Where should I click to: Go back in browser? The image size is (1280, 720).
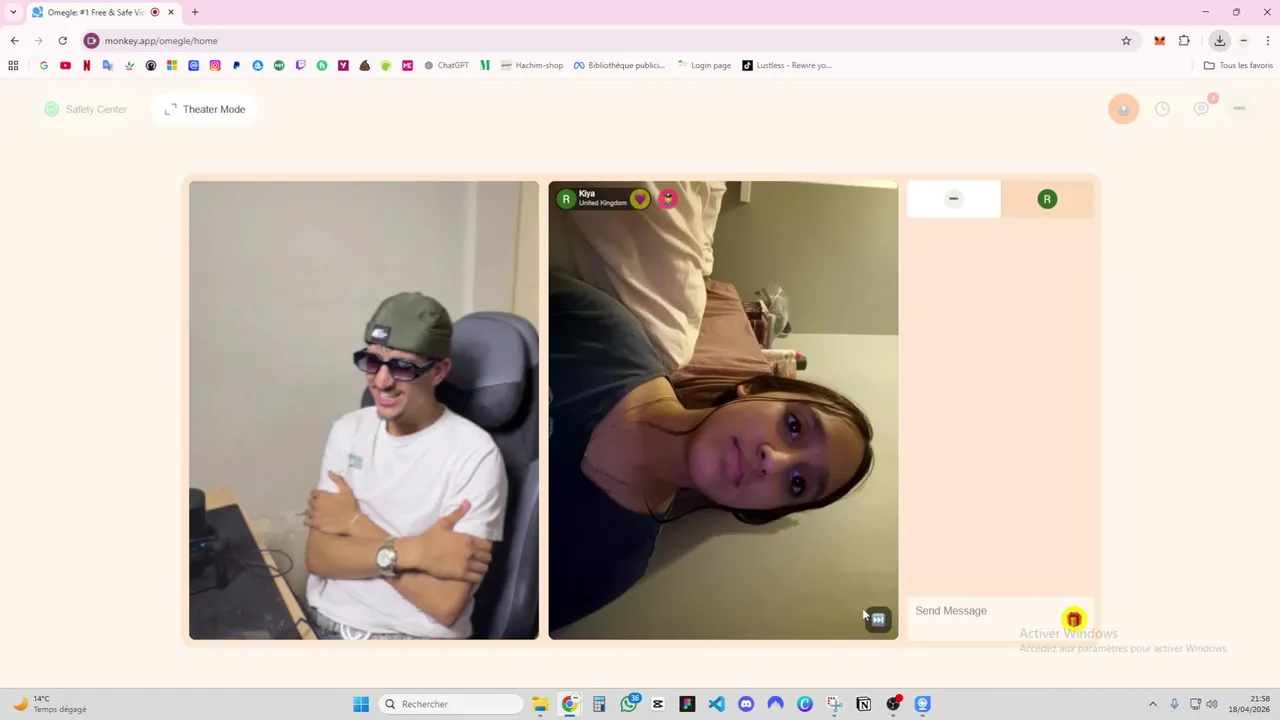tap(14, 41)
